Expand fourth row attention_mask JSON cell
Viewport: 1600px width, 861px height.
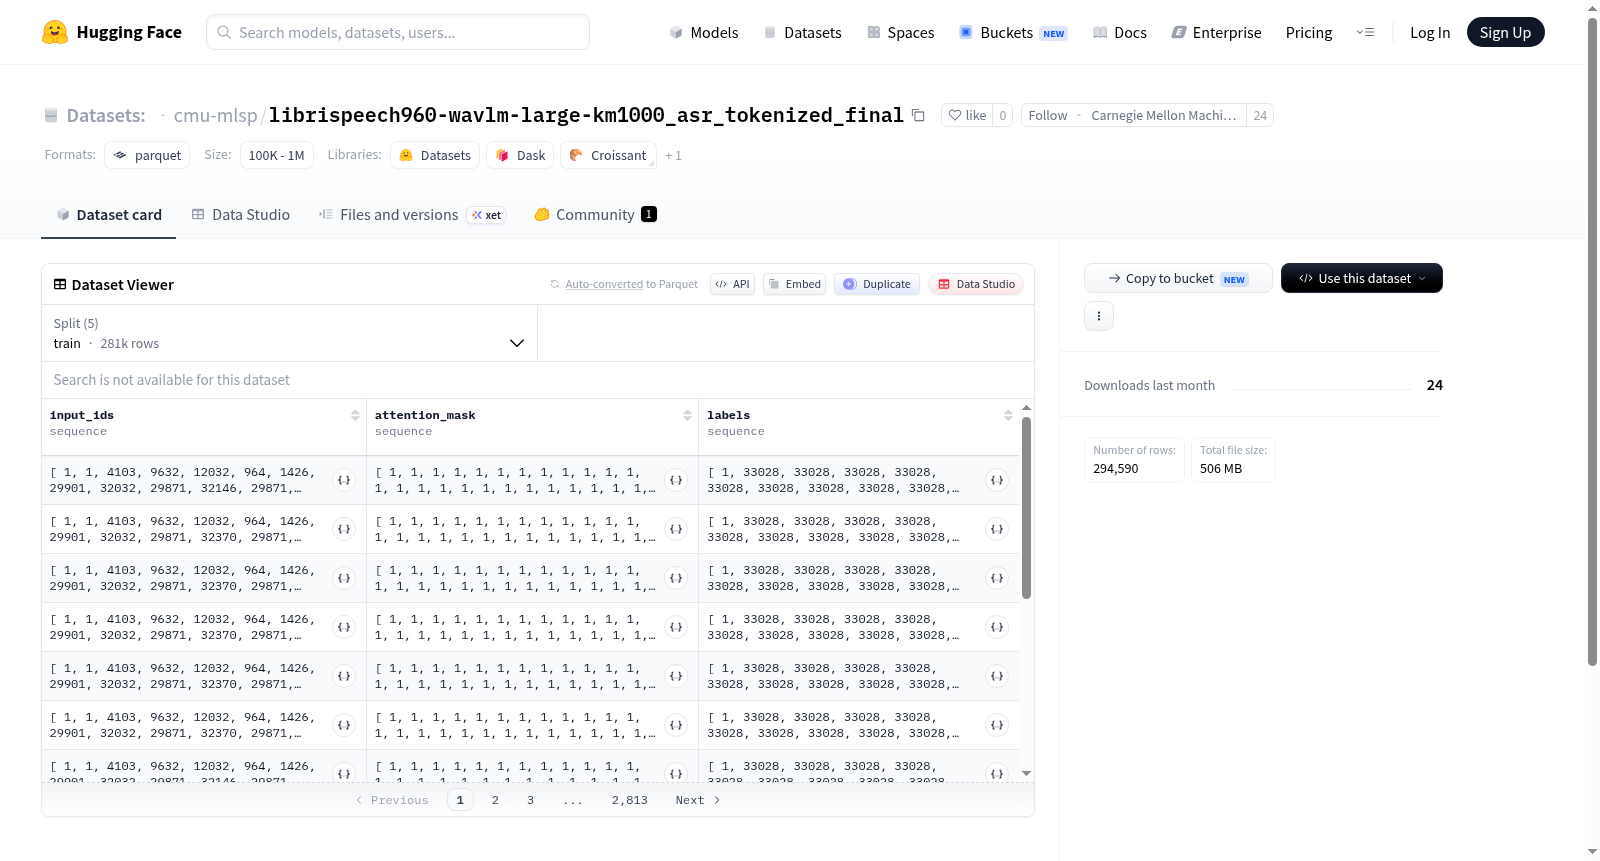[x=676, y=627]
